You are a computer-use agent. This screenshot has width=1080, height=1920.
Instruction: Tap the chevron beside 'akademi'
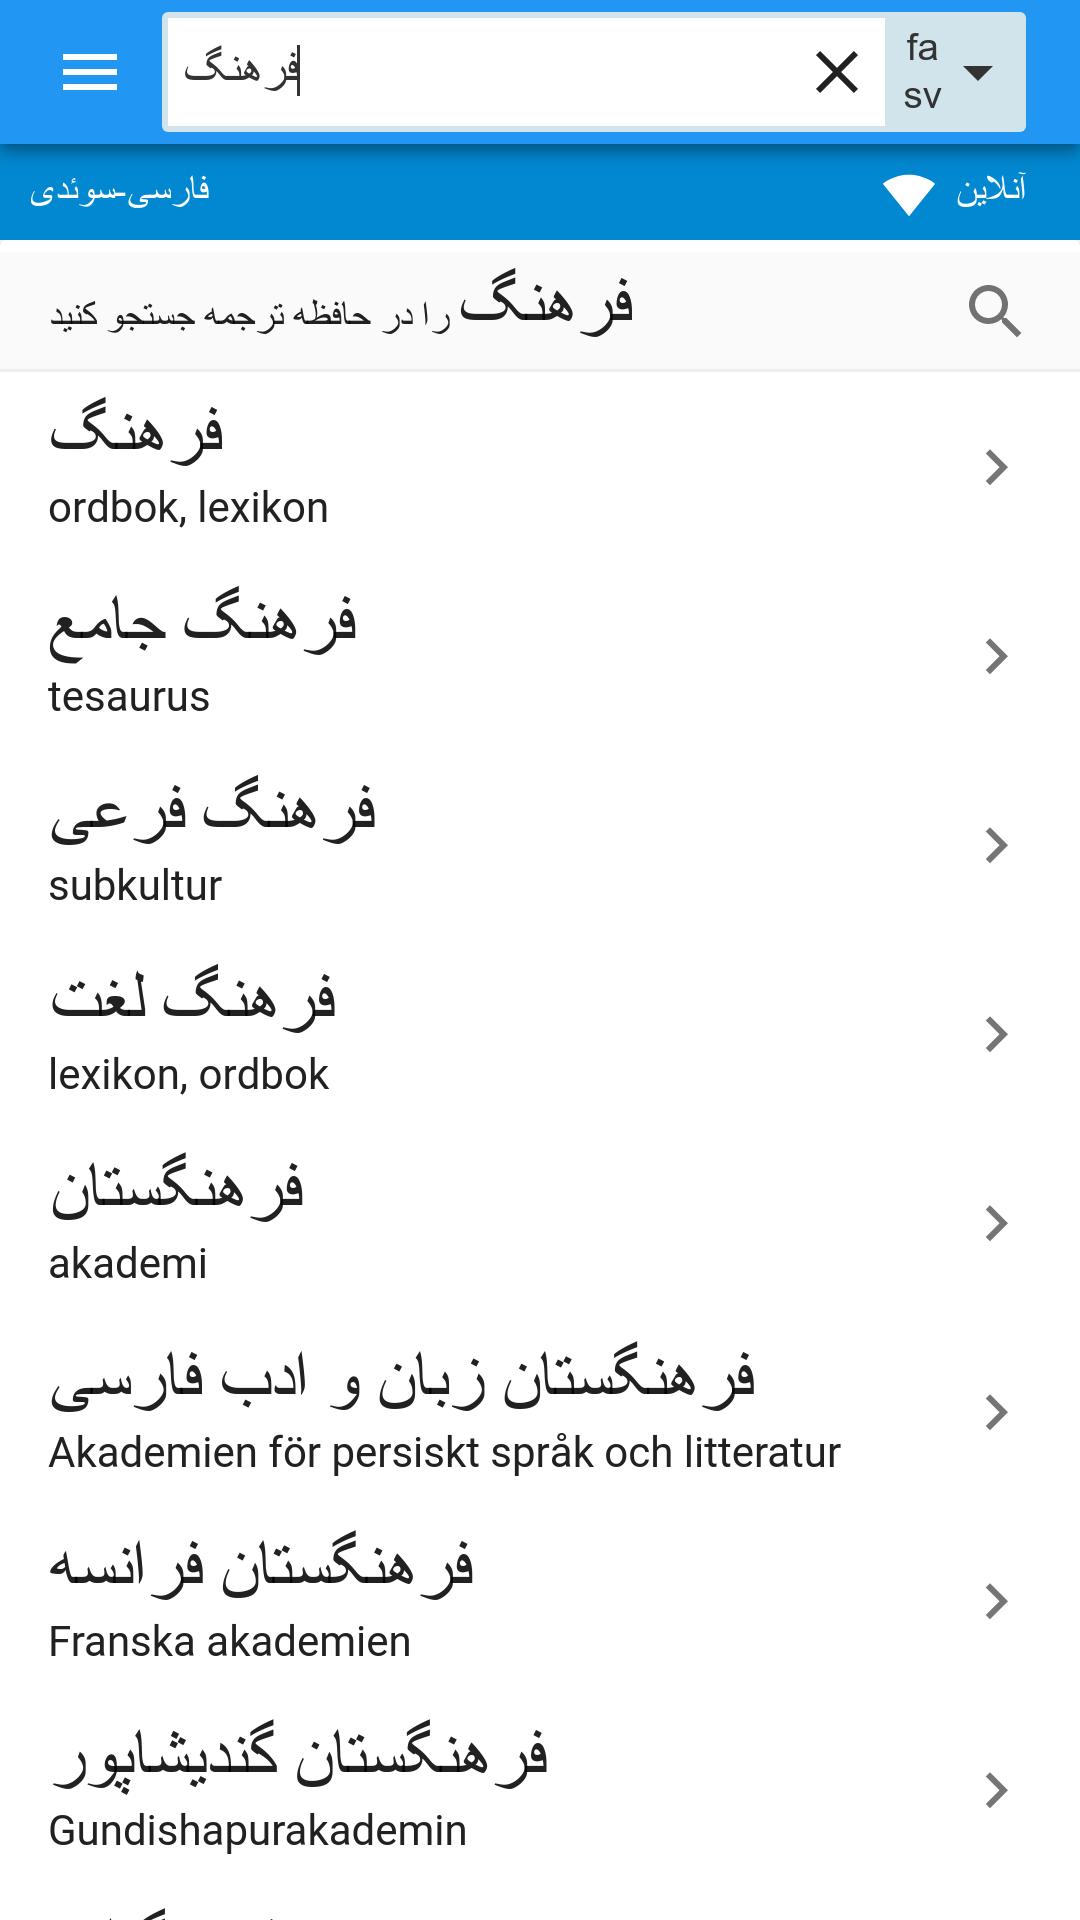point(996,1224)
